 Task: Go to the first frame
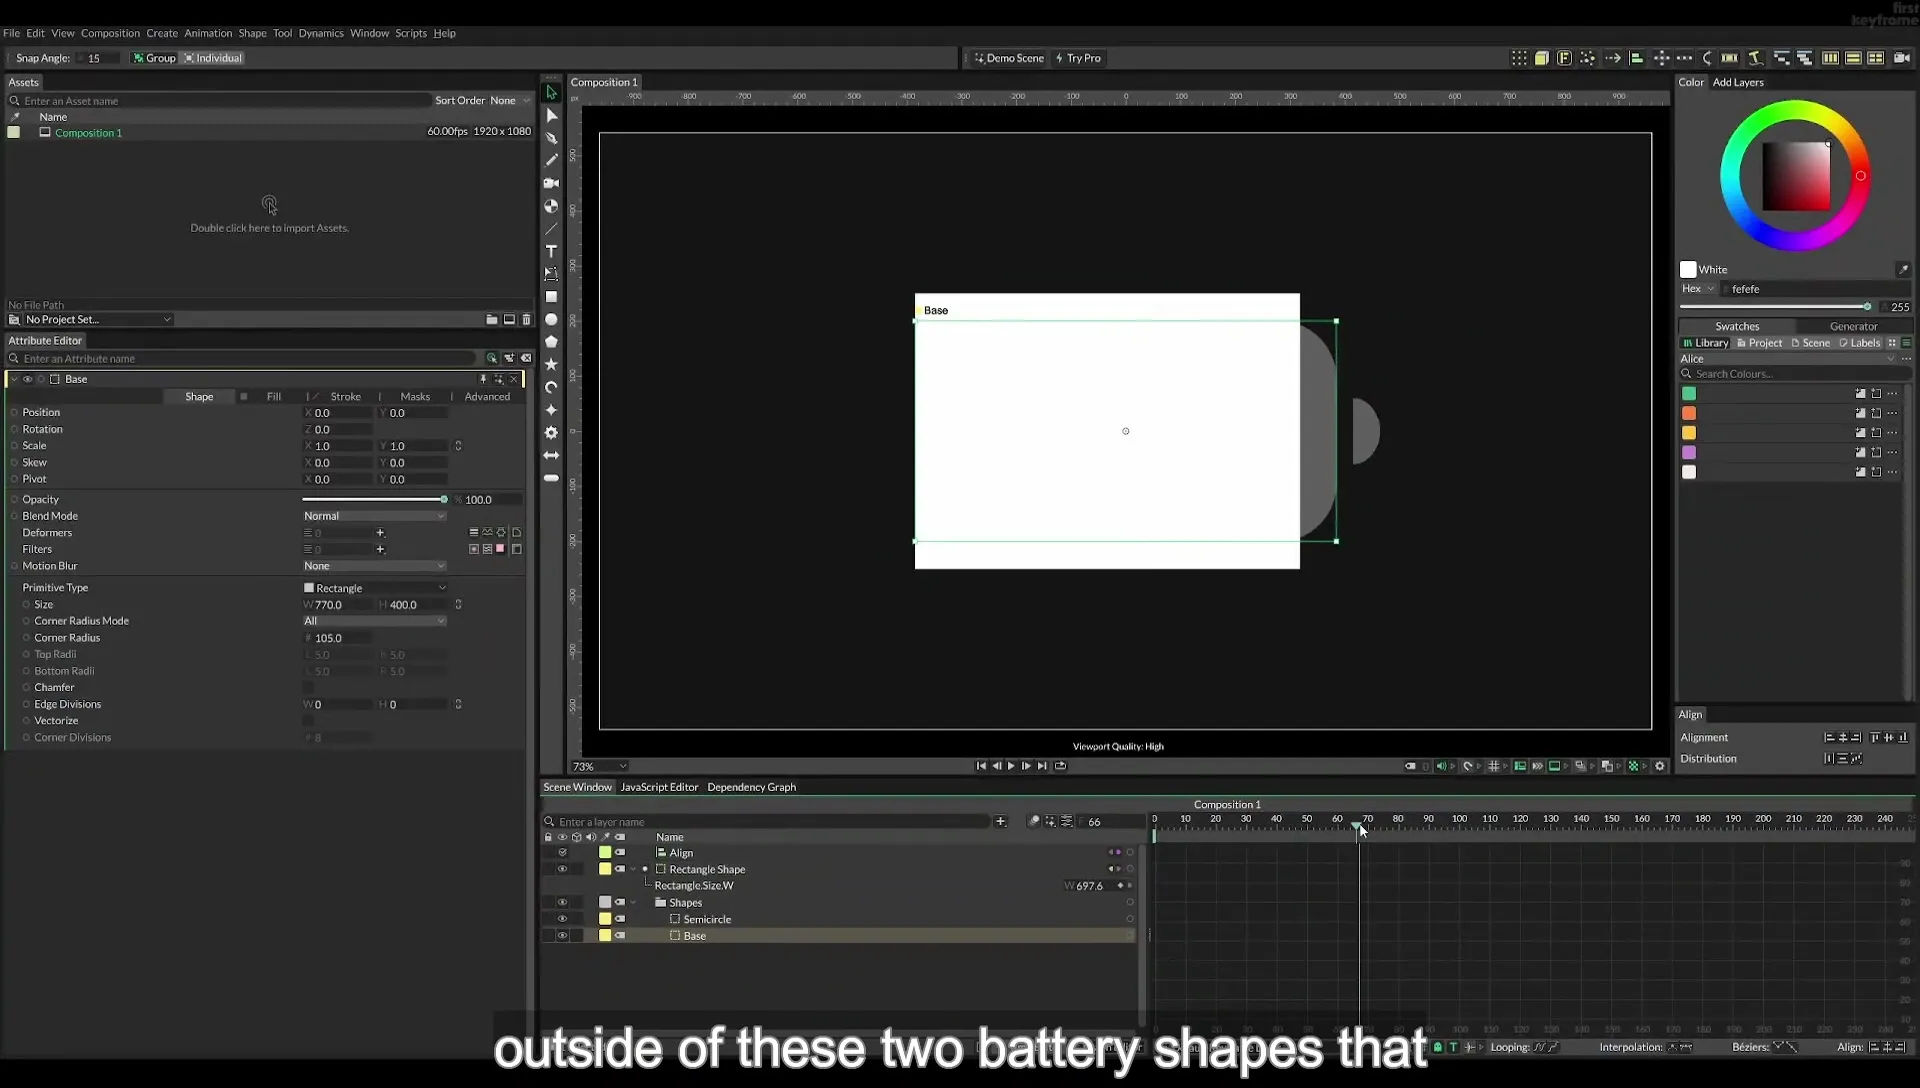[x=980, y=766]
